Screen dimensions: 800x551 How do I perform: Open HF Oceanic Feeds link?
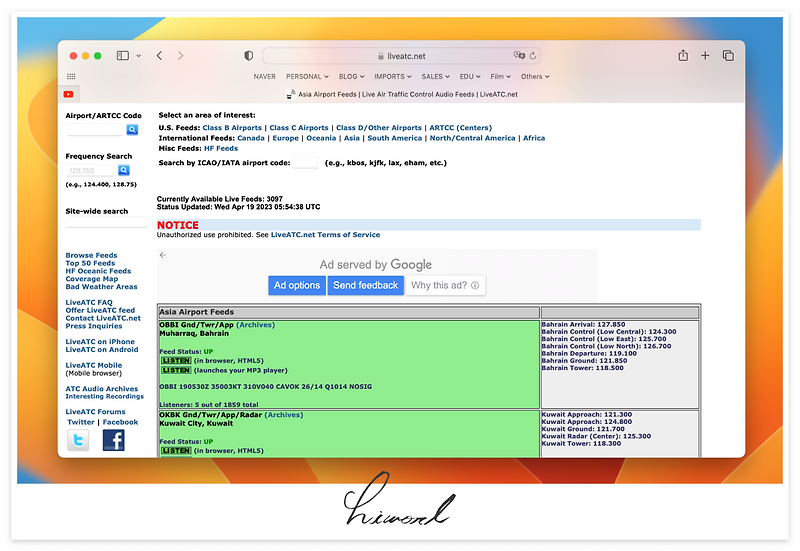click(98, 271)
